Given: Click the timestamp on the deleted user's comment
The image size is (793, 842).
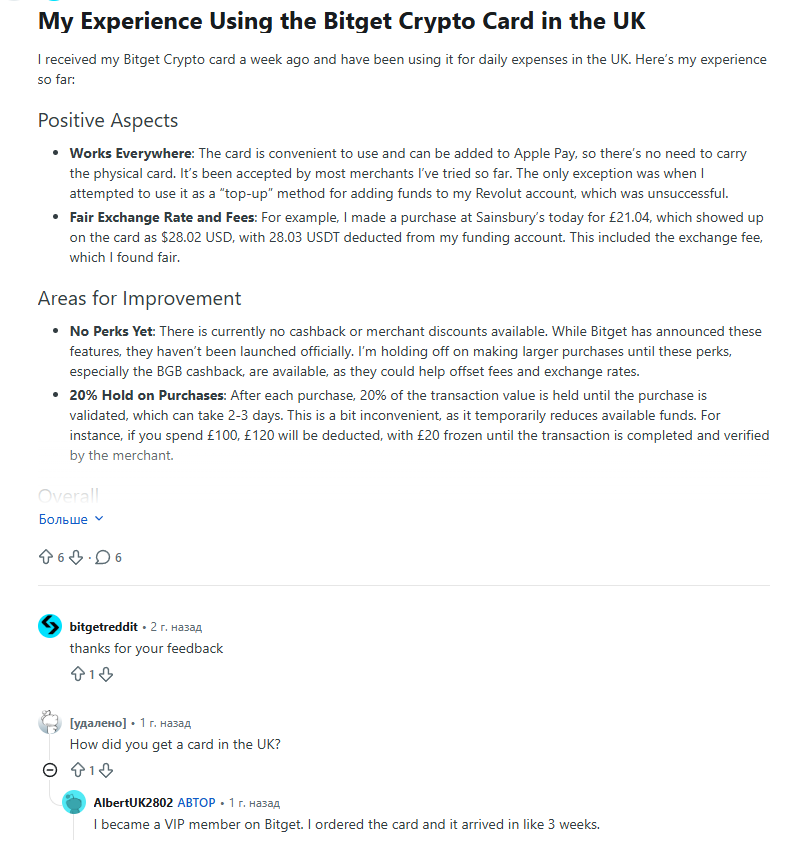Looking at the screenshot, I should 164,722.
